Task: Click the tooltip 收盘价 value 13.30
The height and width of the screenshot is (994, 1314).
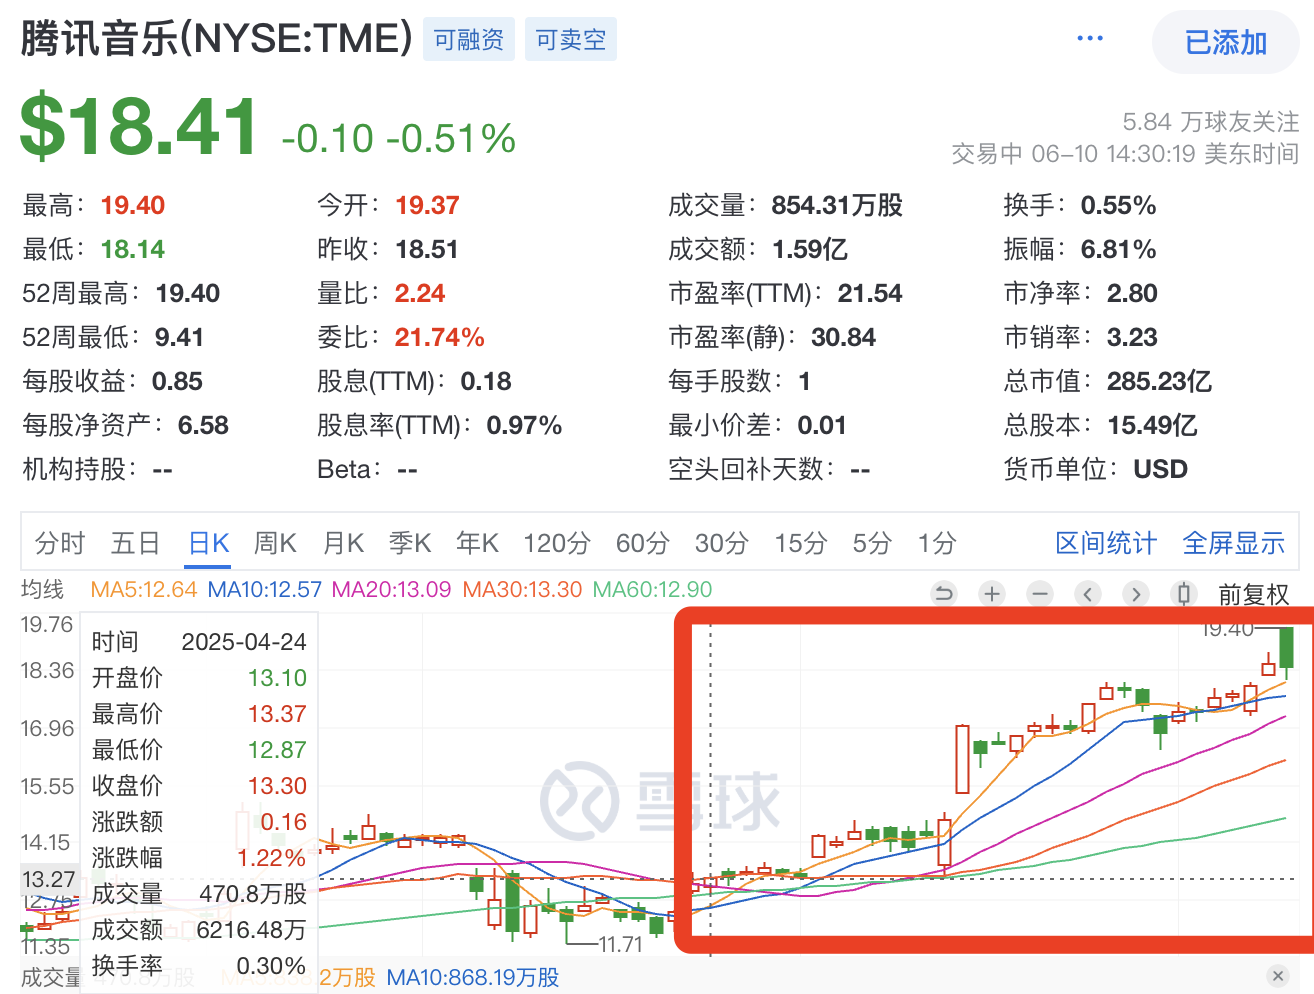Action: click(277, 785)
